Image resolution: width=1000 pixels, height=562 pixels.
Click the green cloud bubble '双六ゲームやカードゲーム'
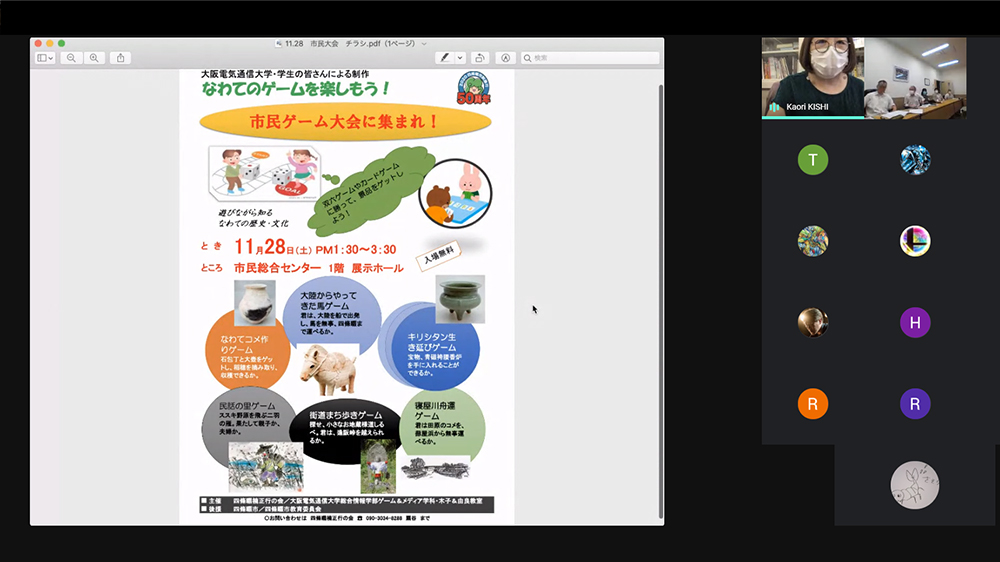click(370, 191)
